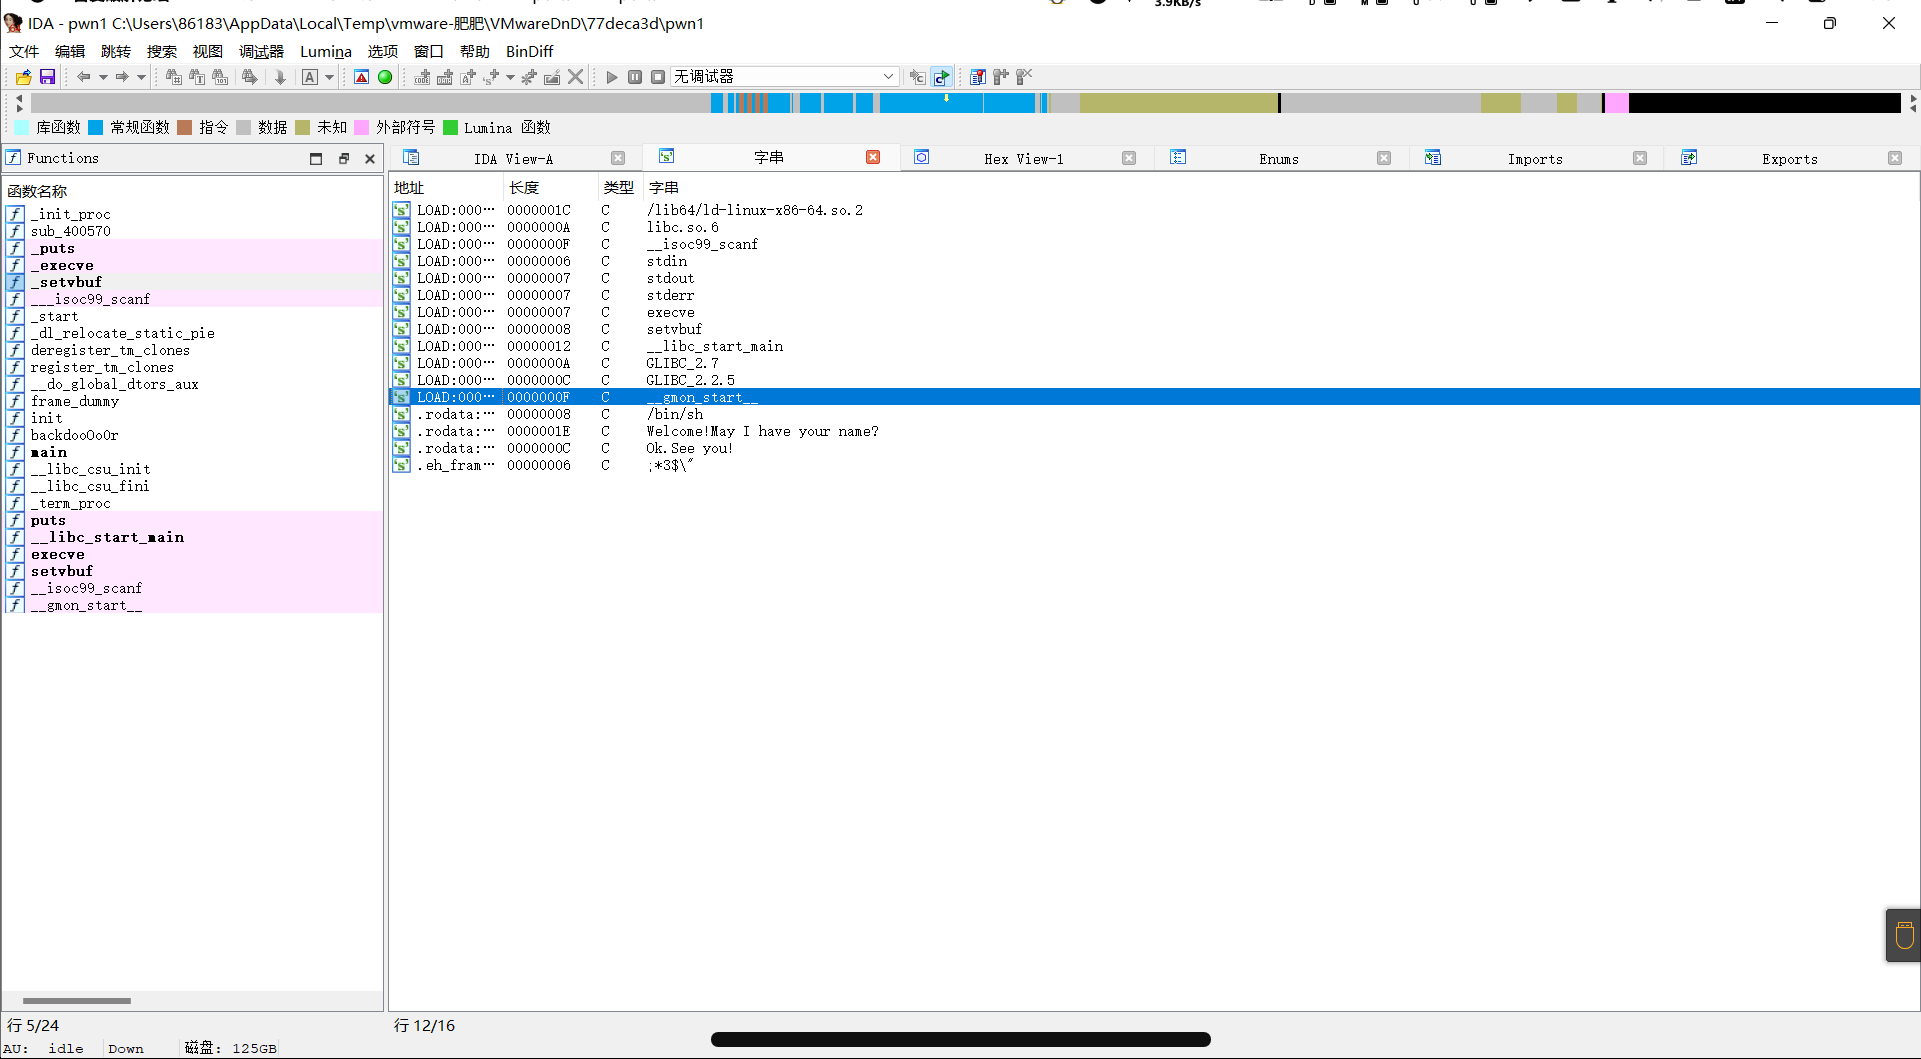Select the 'Welcome!May I have your name?' string
Viewport: 1921px width, 1059px height.
(1154, 431)
